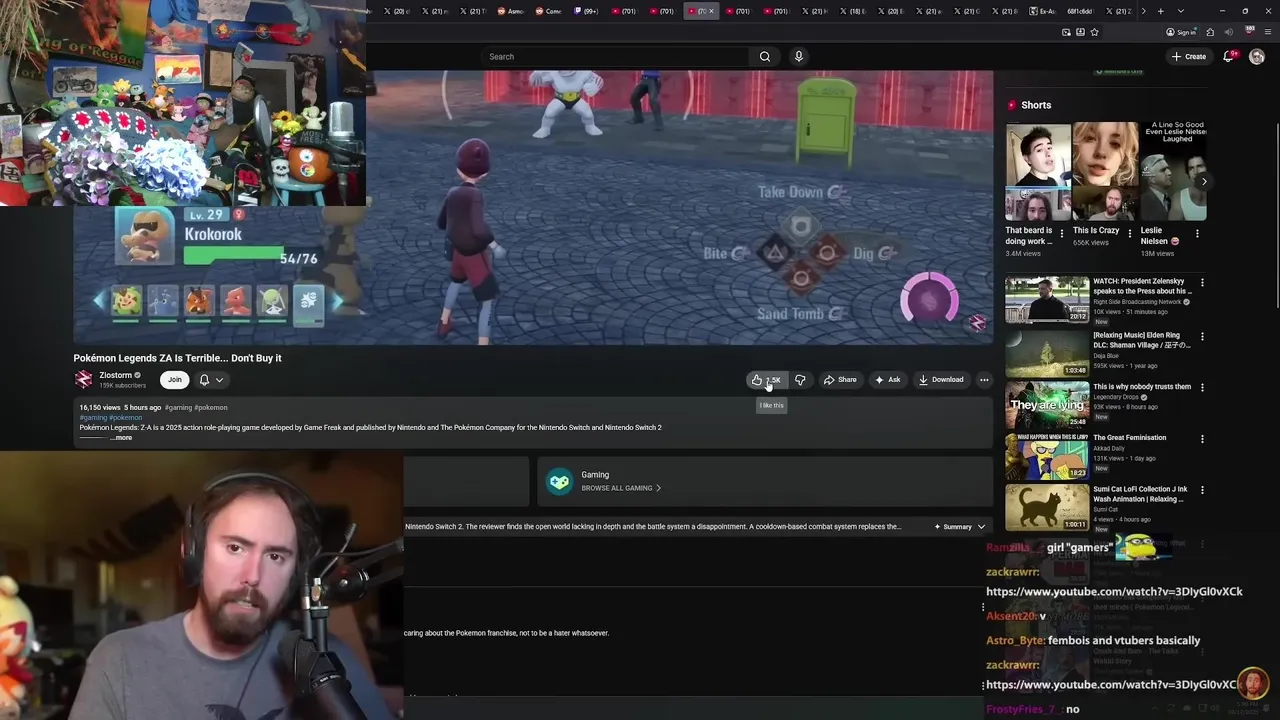
Task: Play 'WATCH: President Zelenskyy speaks' video
Action: coord(1047,300)
